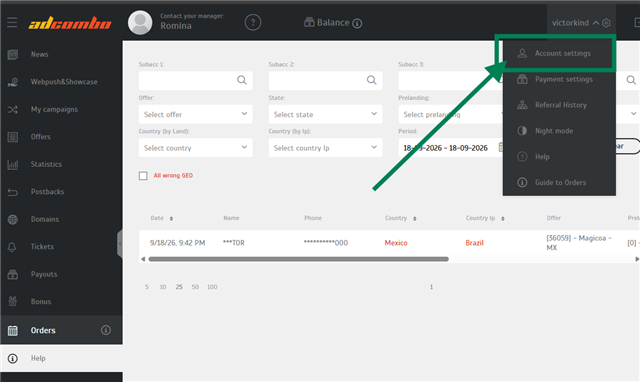
Task: Open the hamburger menu icon
Action: coord(12,22)
